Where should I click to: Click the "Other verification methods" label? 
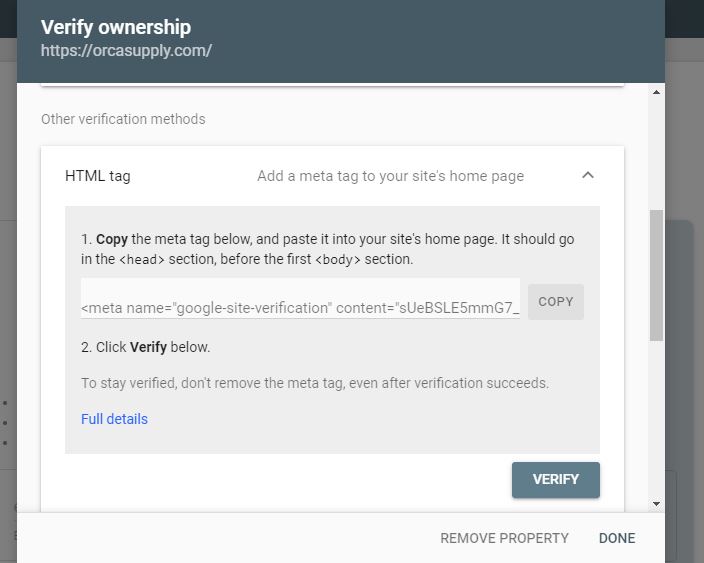tap(123, 119)
